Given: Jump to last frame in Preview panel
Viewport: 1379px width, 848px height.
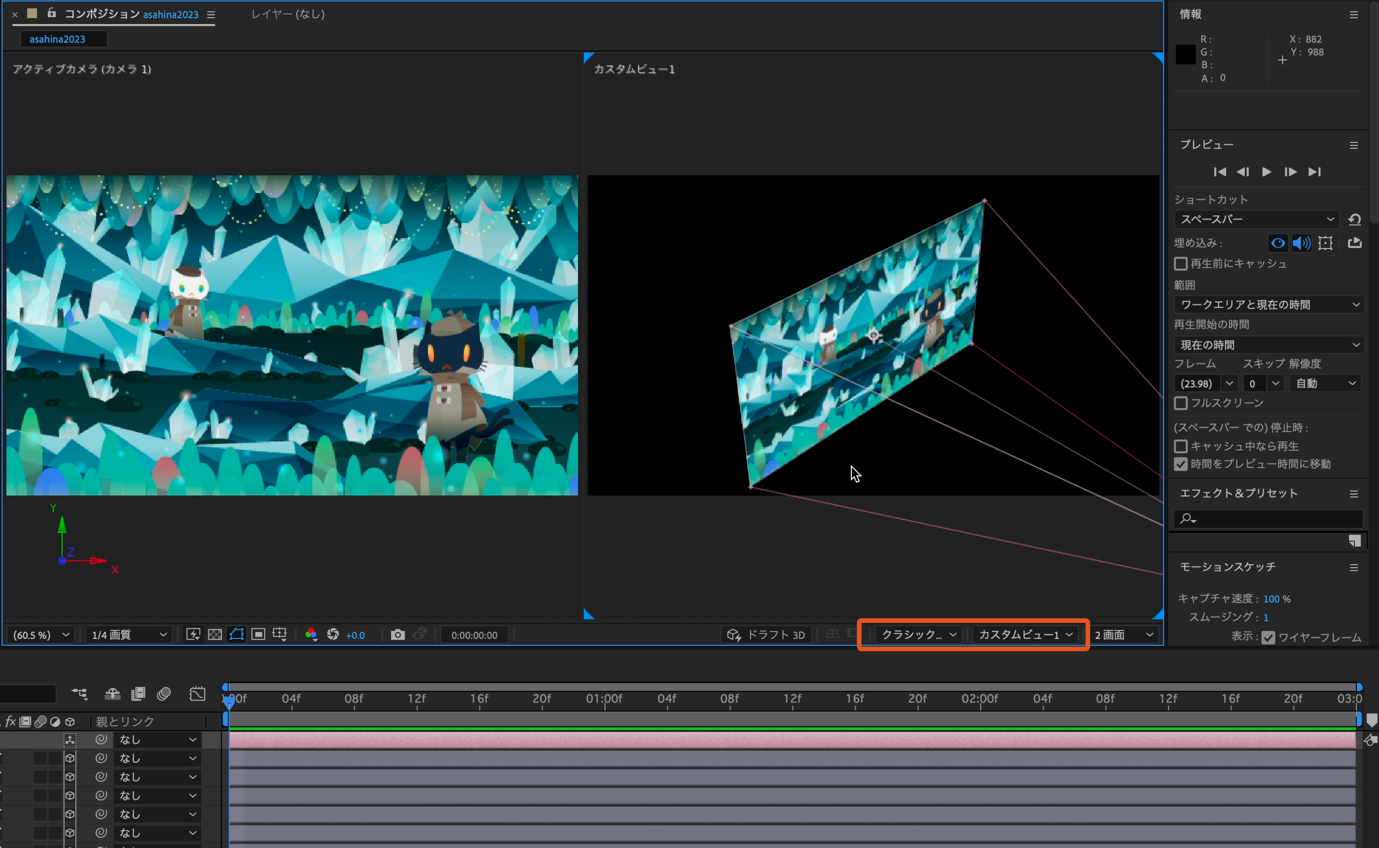Looking at the screenshot, I should pos(1315,172).
